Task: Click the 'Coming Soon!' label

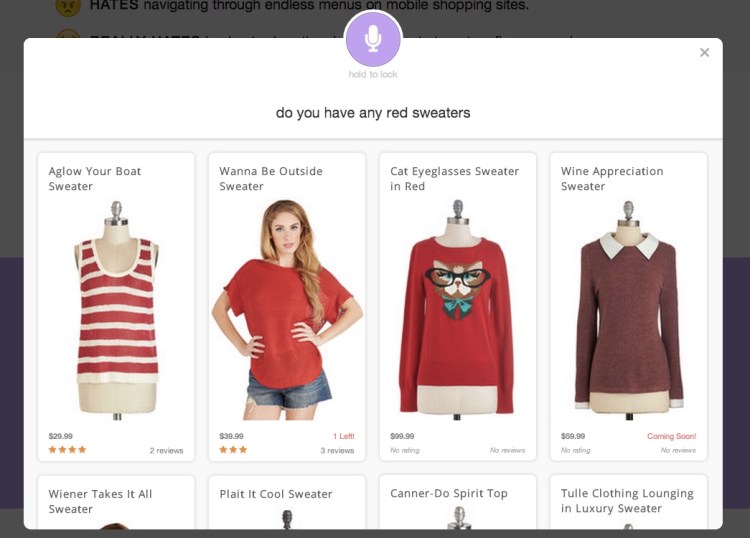Action: pos(672,436)
